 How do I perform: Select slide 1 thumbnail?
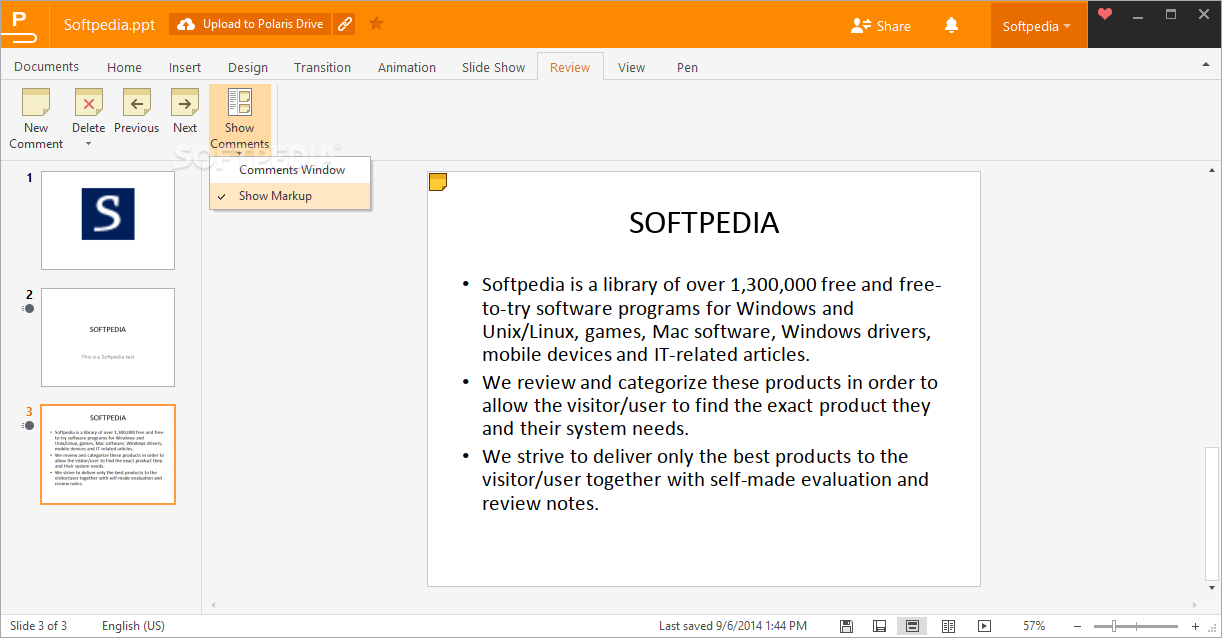pos(108,220)
